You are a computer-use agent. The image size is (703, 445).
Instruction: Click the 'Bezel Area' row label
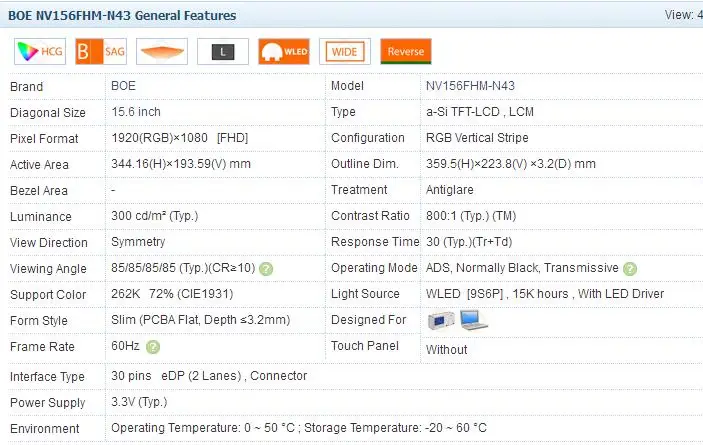pos(39,190)
